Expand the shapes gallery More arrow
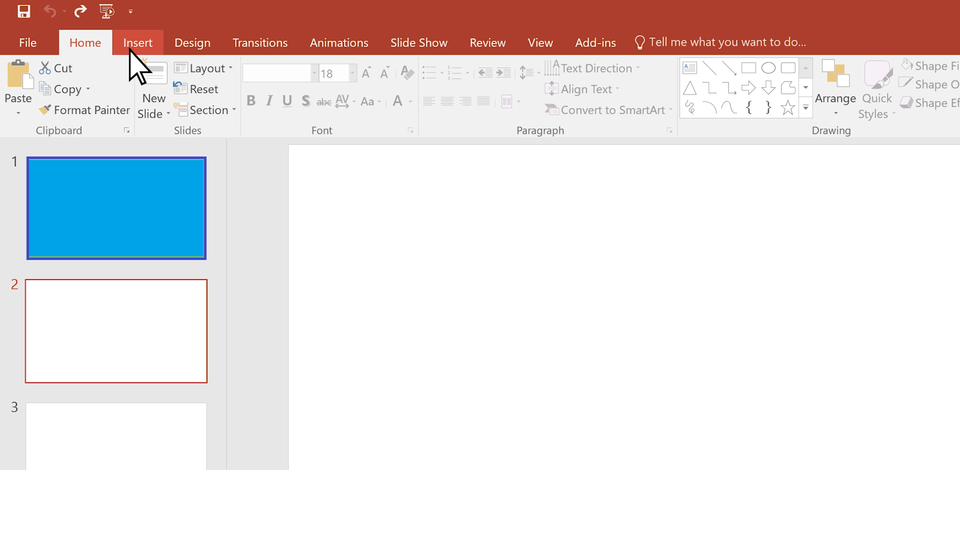 (805, 107)
